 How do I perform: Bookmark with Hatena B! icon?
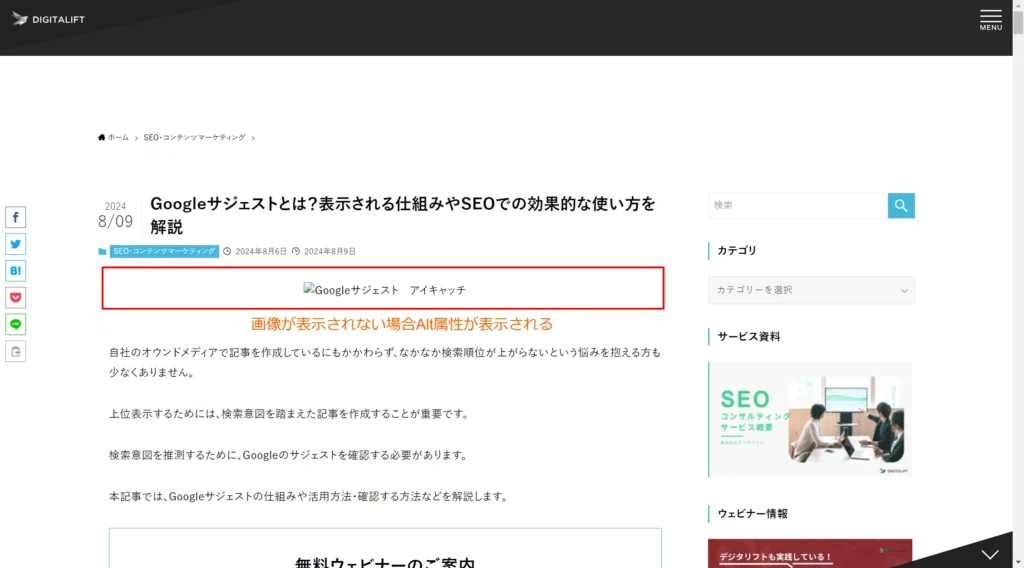click(16, 271)
